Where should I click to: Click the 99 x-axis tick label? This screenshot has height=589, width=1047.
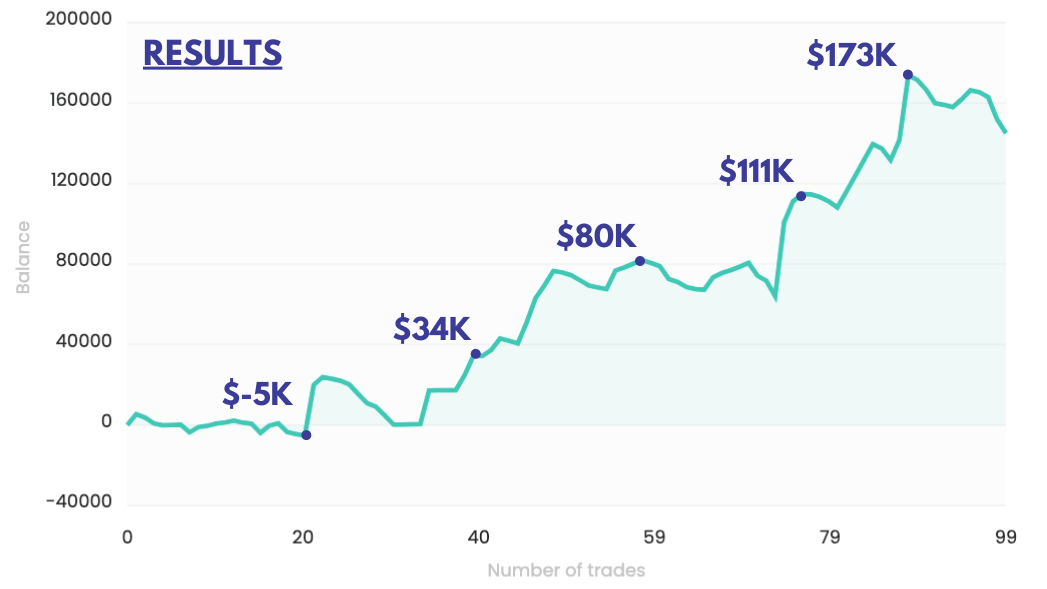pyautogui.click(x=1005, y=537)
